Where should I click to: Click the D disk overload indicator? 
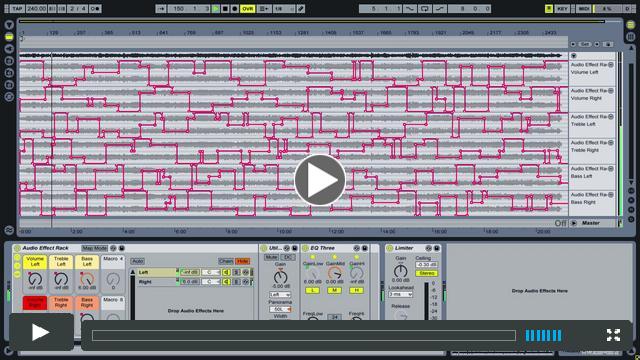pyautogui.click(x=627, y=9)
